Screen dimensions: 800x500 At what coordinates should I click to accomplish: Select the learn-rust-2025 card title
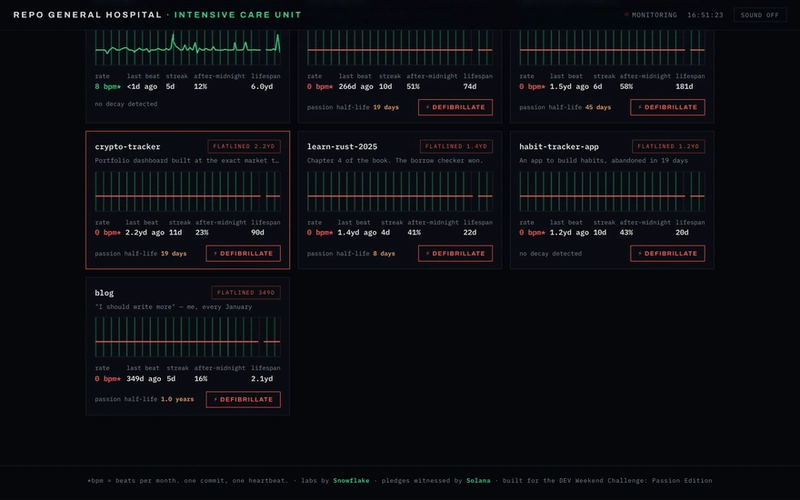[x=342, y=146]
